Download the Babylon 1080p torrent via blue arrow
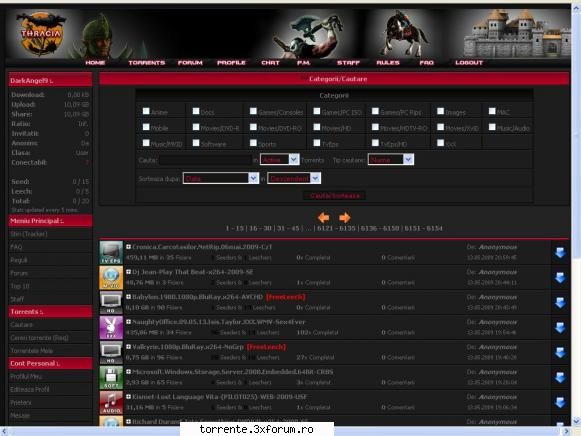This screenshot has width=581, height=436. pos(560,303)
